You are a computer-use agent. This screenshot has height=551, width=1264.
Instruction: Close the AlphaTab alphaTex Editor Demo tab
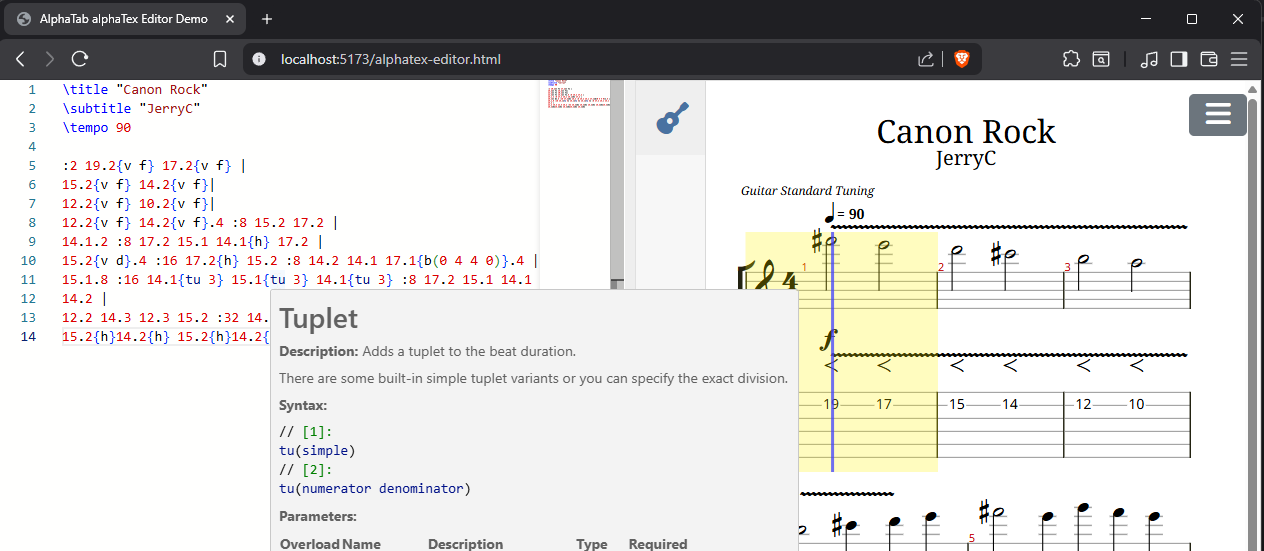(x=231, y=19)
